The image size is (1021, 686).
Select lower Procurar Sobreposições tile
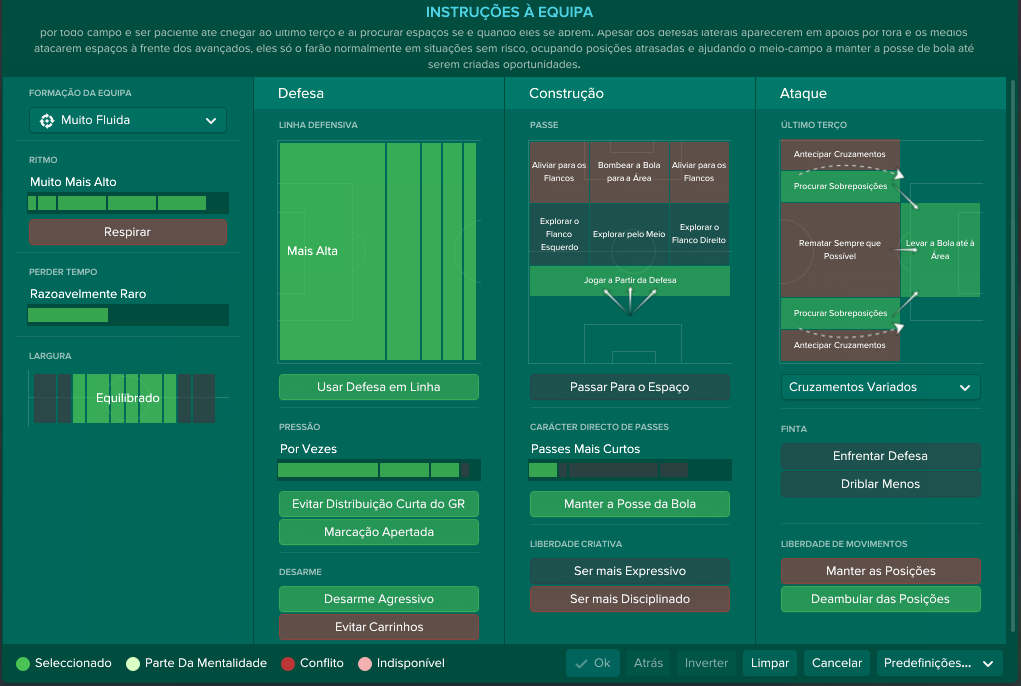pos(840,314)
